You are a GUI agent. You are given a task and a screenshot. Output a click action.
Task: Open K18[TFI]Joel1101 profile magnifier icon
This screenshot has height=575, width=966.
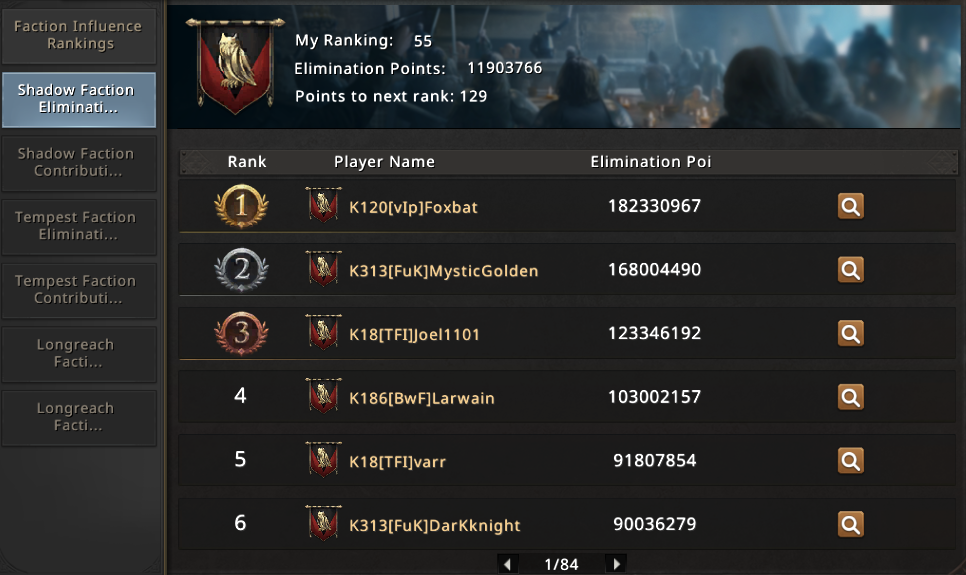pyautogui.click(x=851, y=333)
